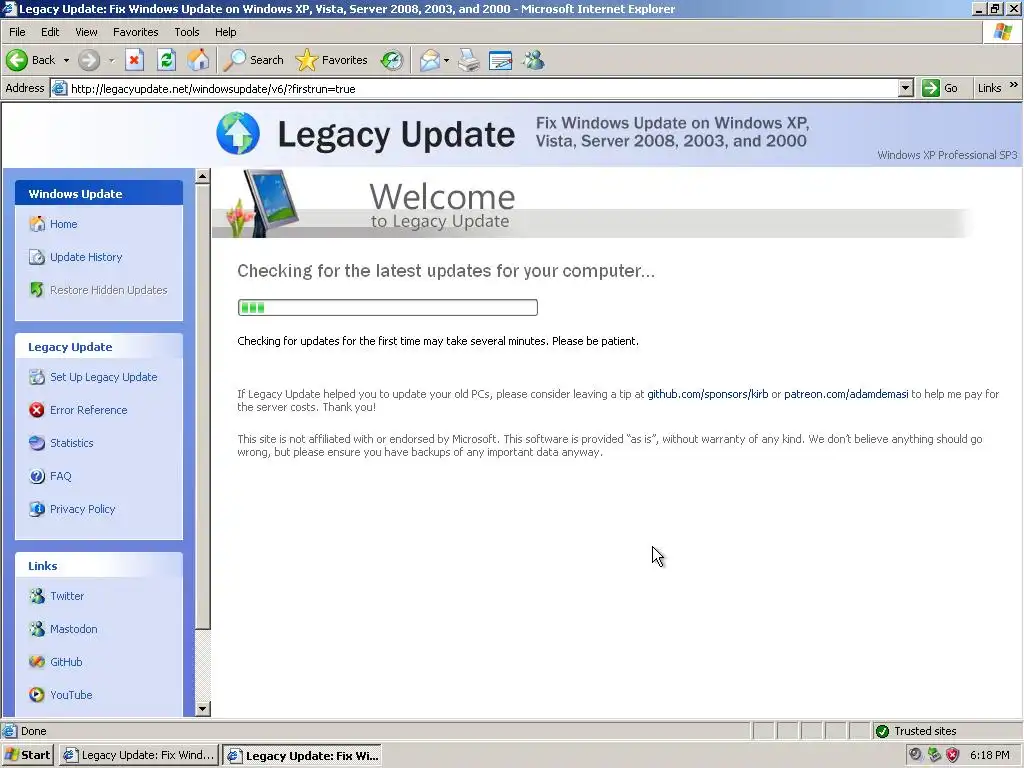Image resolution: width=1024 pixels, height=768 pixels.
Task: Expand the Mail button dropdown arrow
Action: (447, 60)
